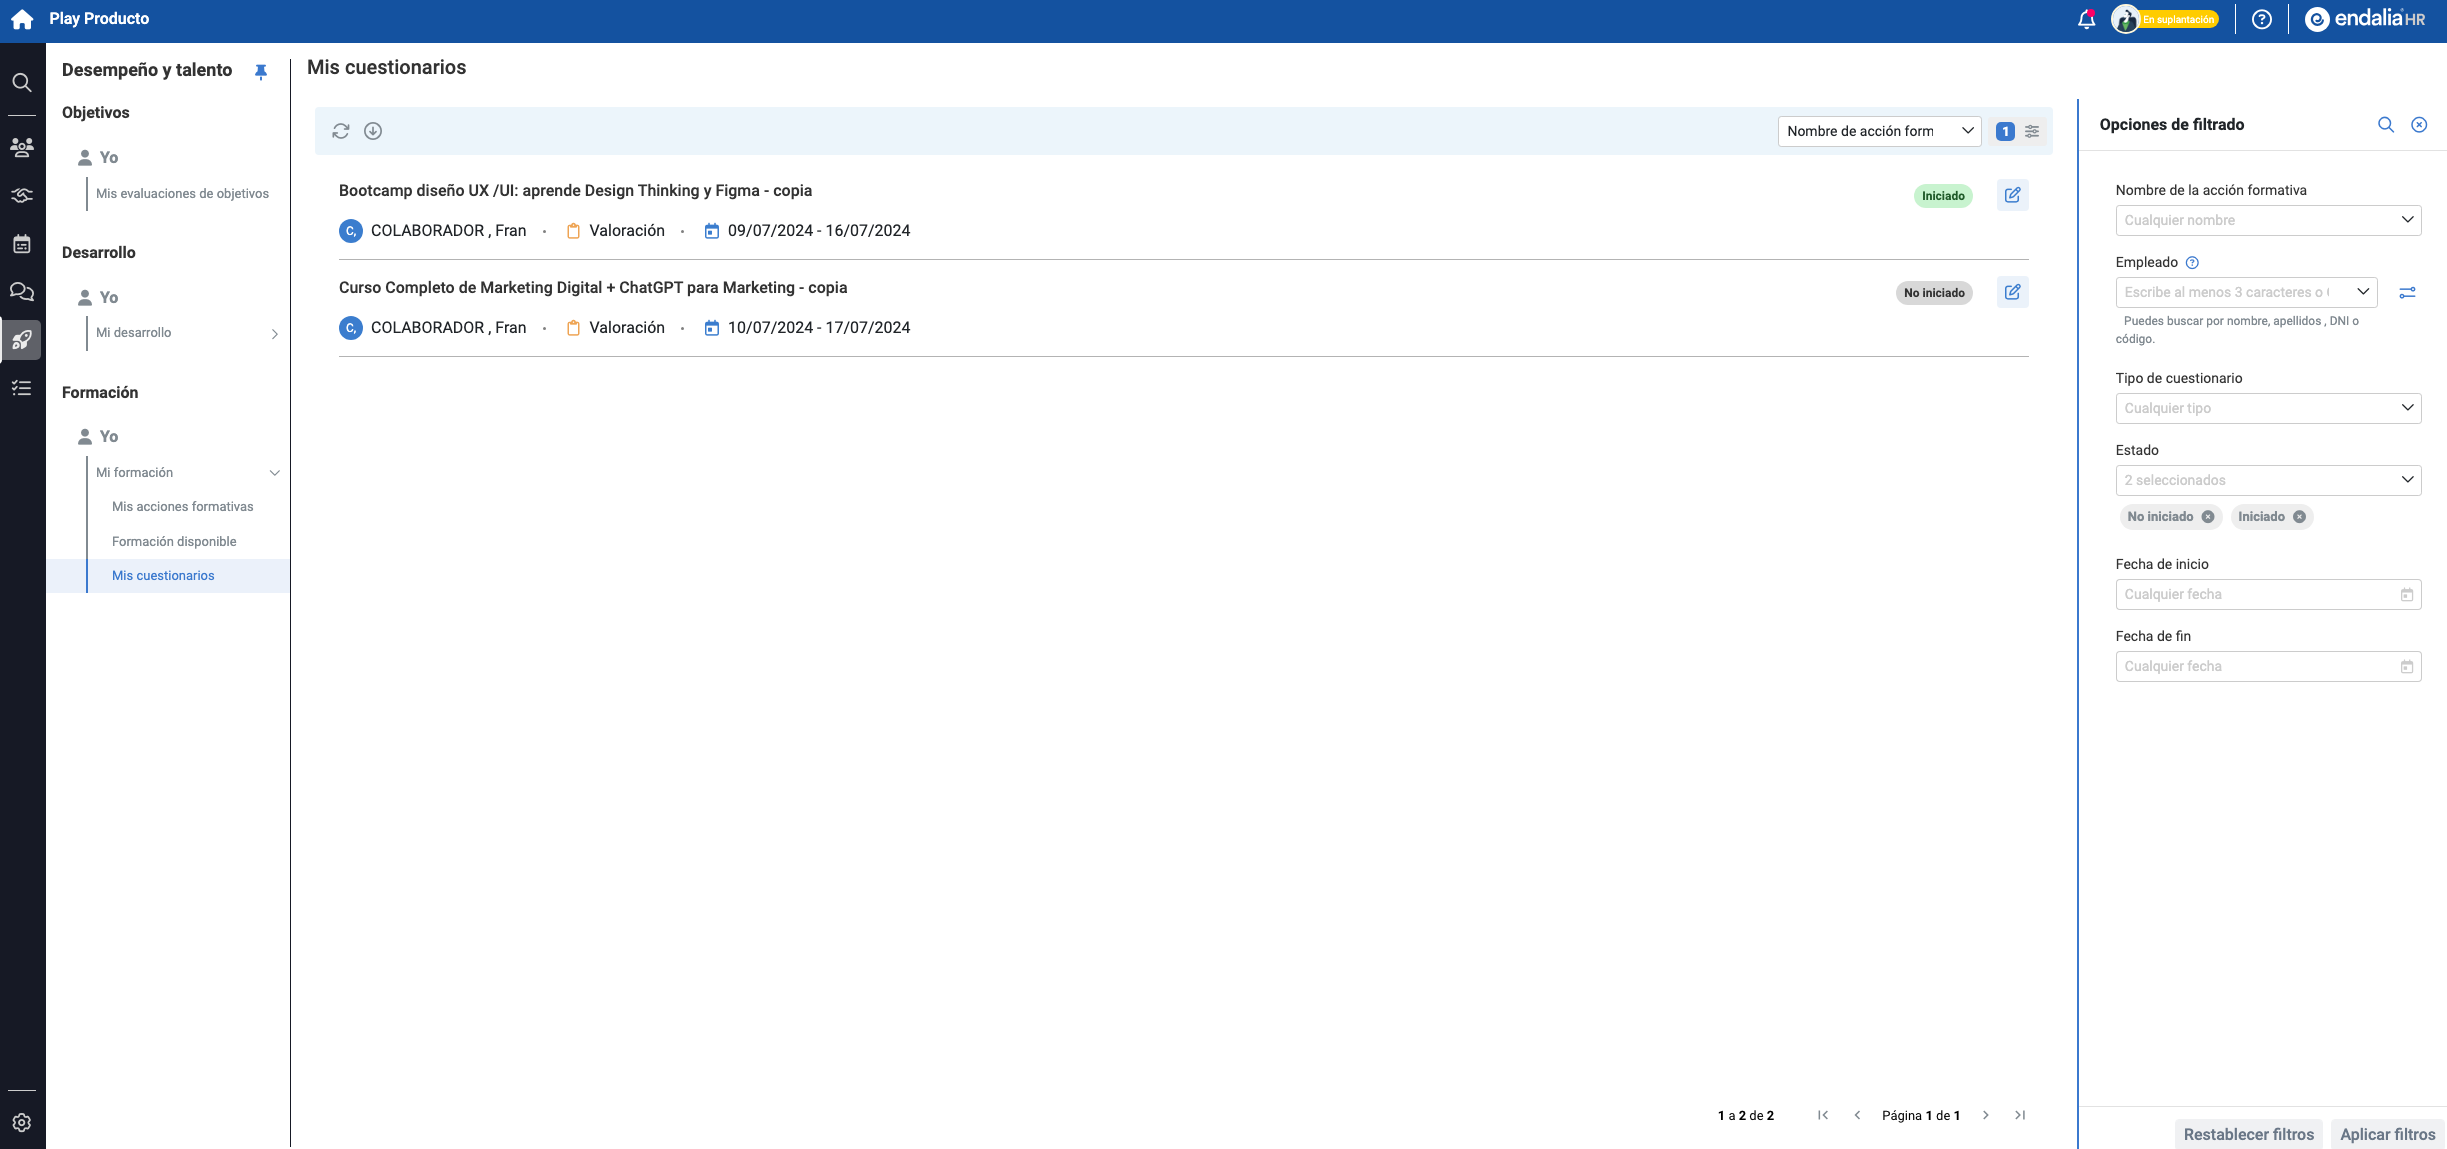Click the Fecha de inicio date field
2447x1149 pixels.
[x=2267, y=594]
